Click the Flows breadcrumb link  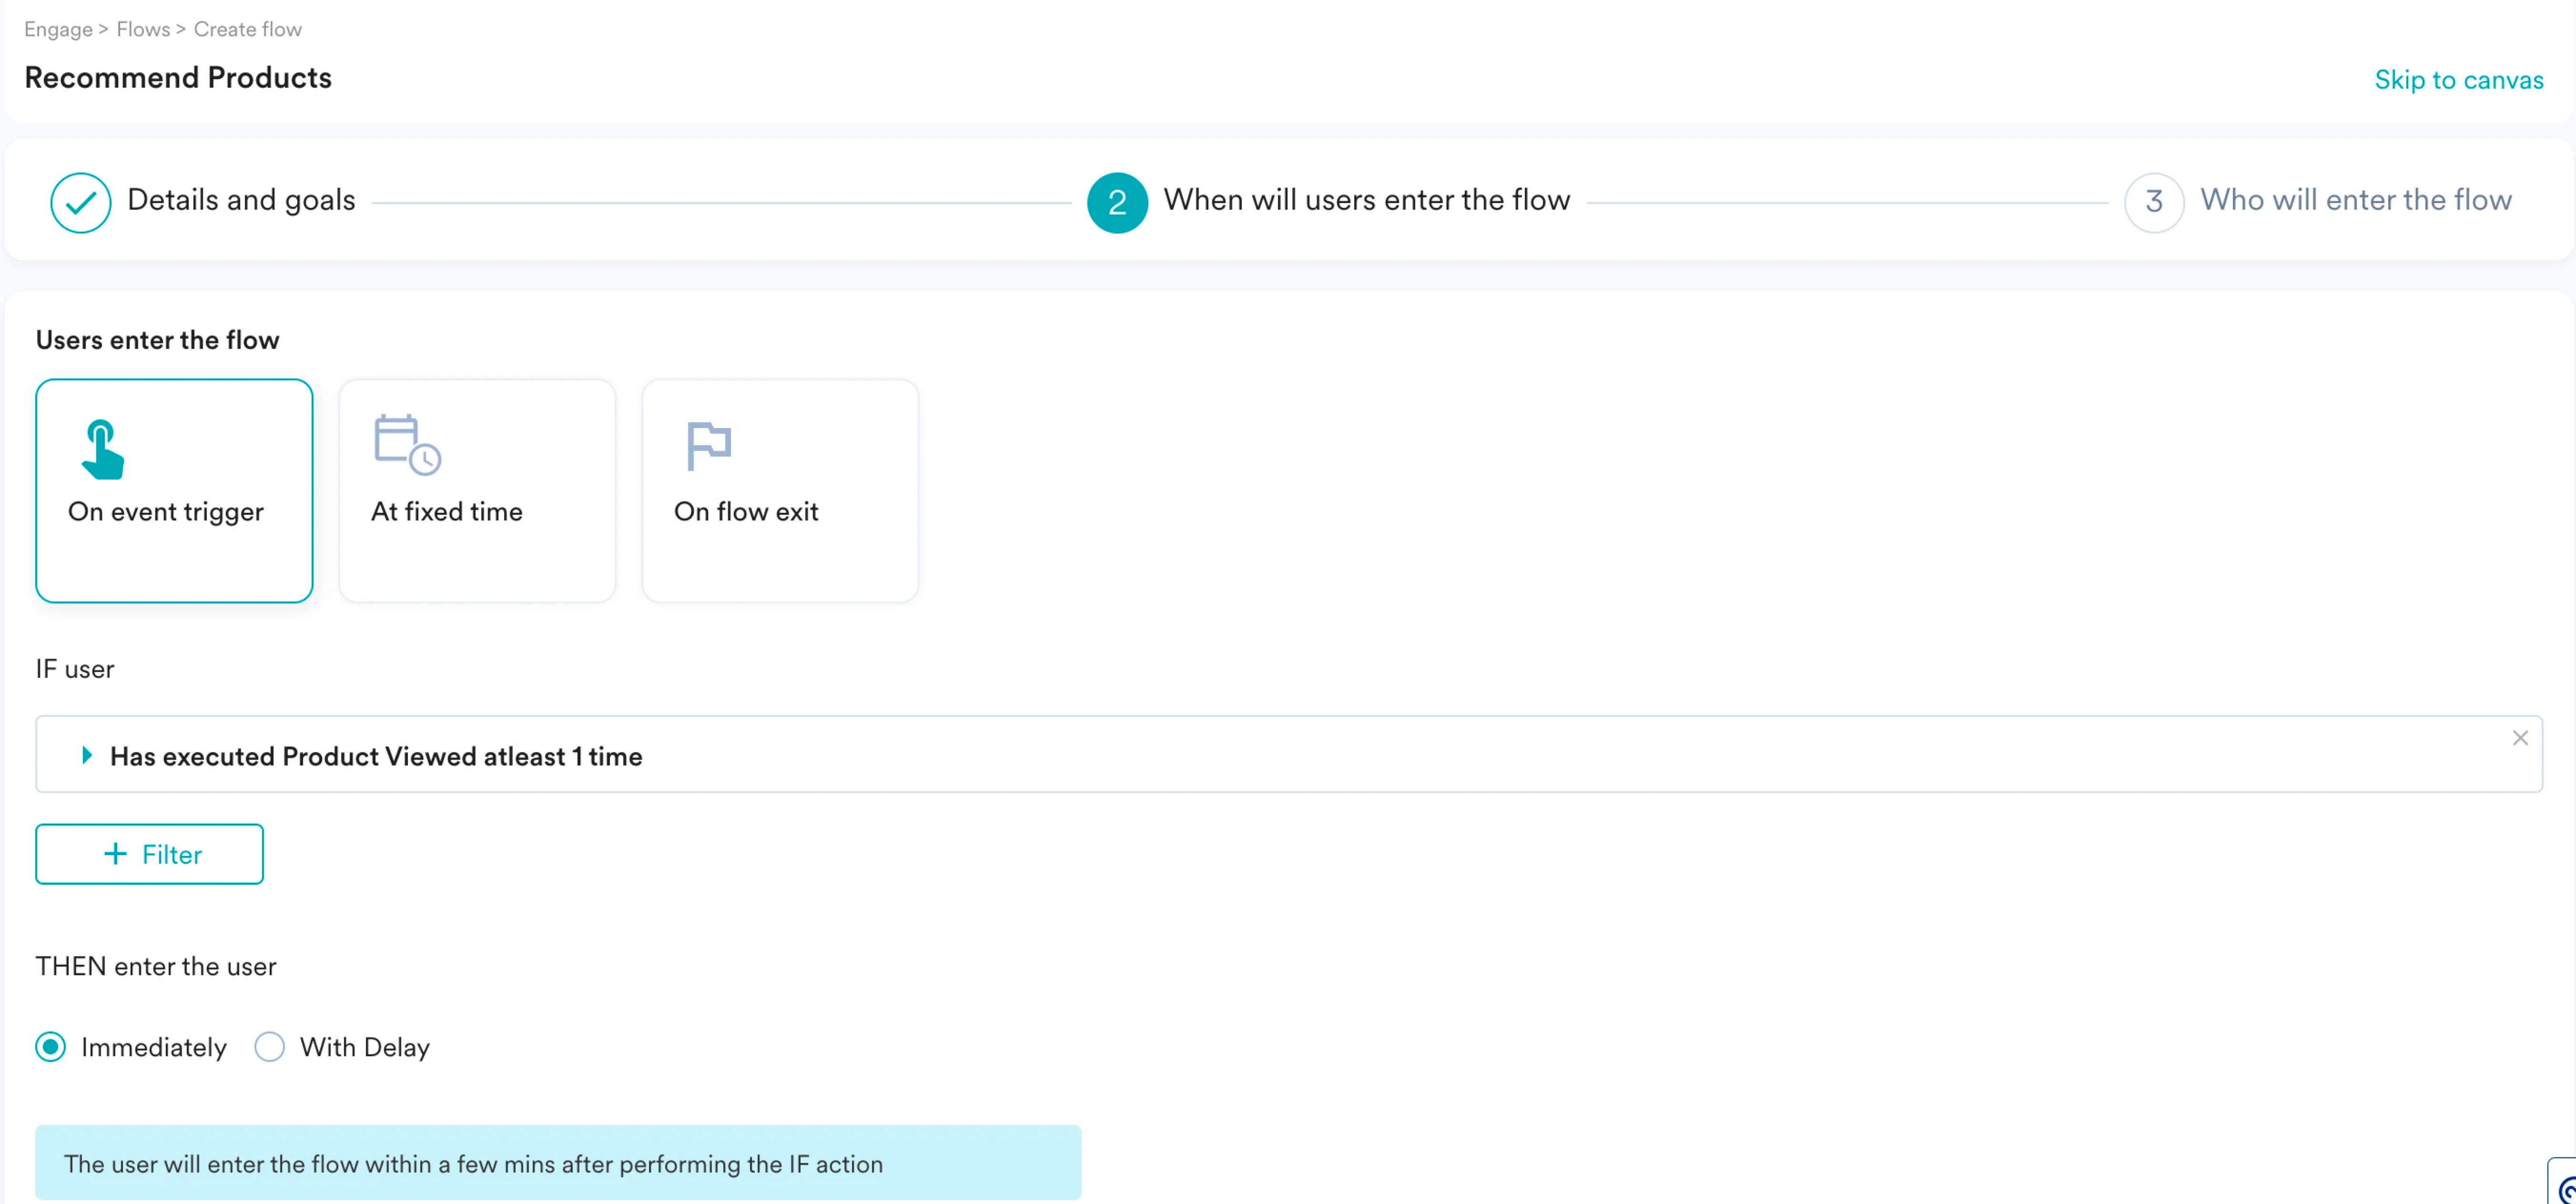(x=143, y=29)
